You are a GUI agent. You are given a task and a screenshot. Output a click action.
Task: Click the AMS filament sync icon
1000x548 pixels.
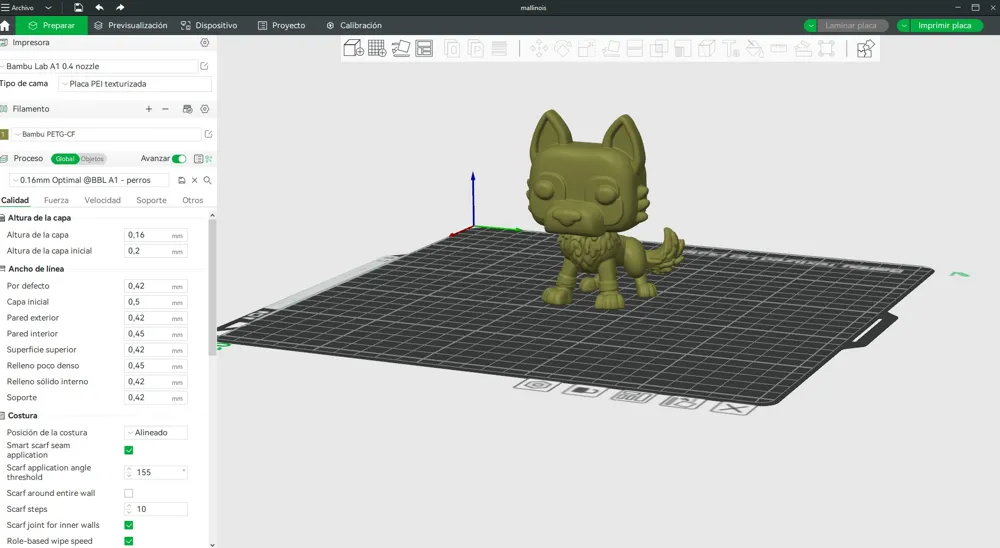pyautogui.click(x=188, y=109)
